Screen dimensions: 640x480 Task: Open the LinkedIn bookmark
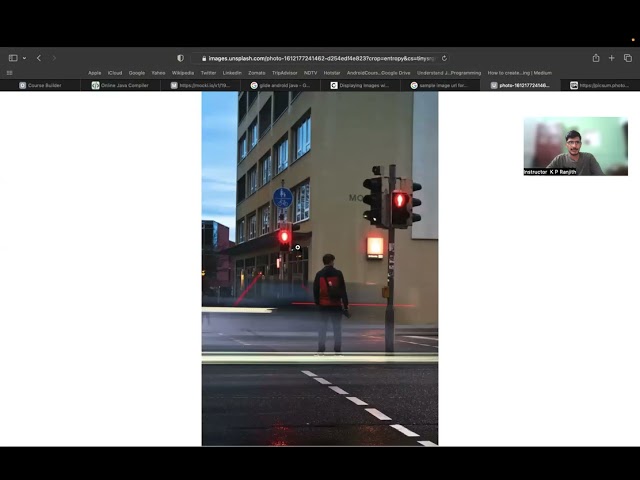pyautogui.click(x=232, y=73)
